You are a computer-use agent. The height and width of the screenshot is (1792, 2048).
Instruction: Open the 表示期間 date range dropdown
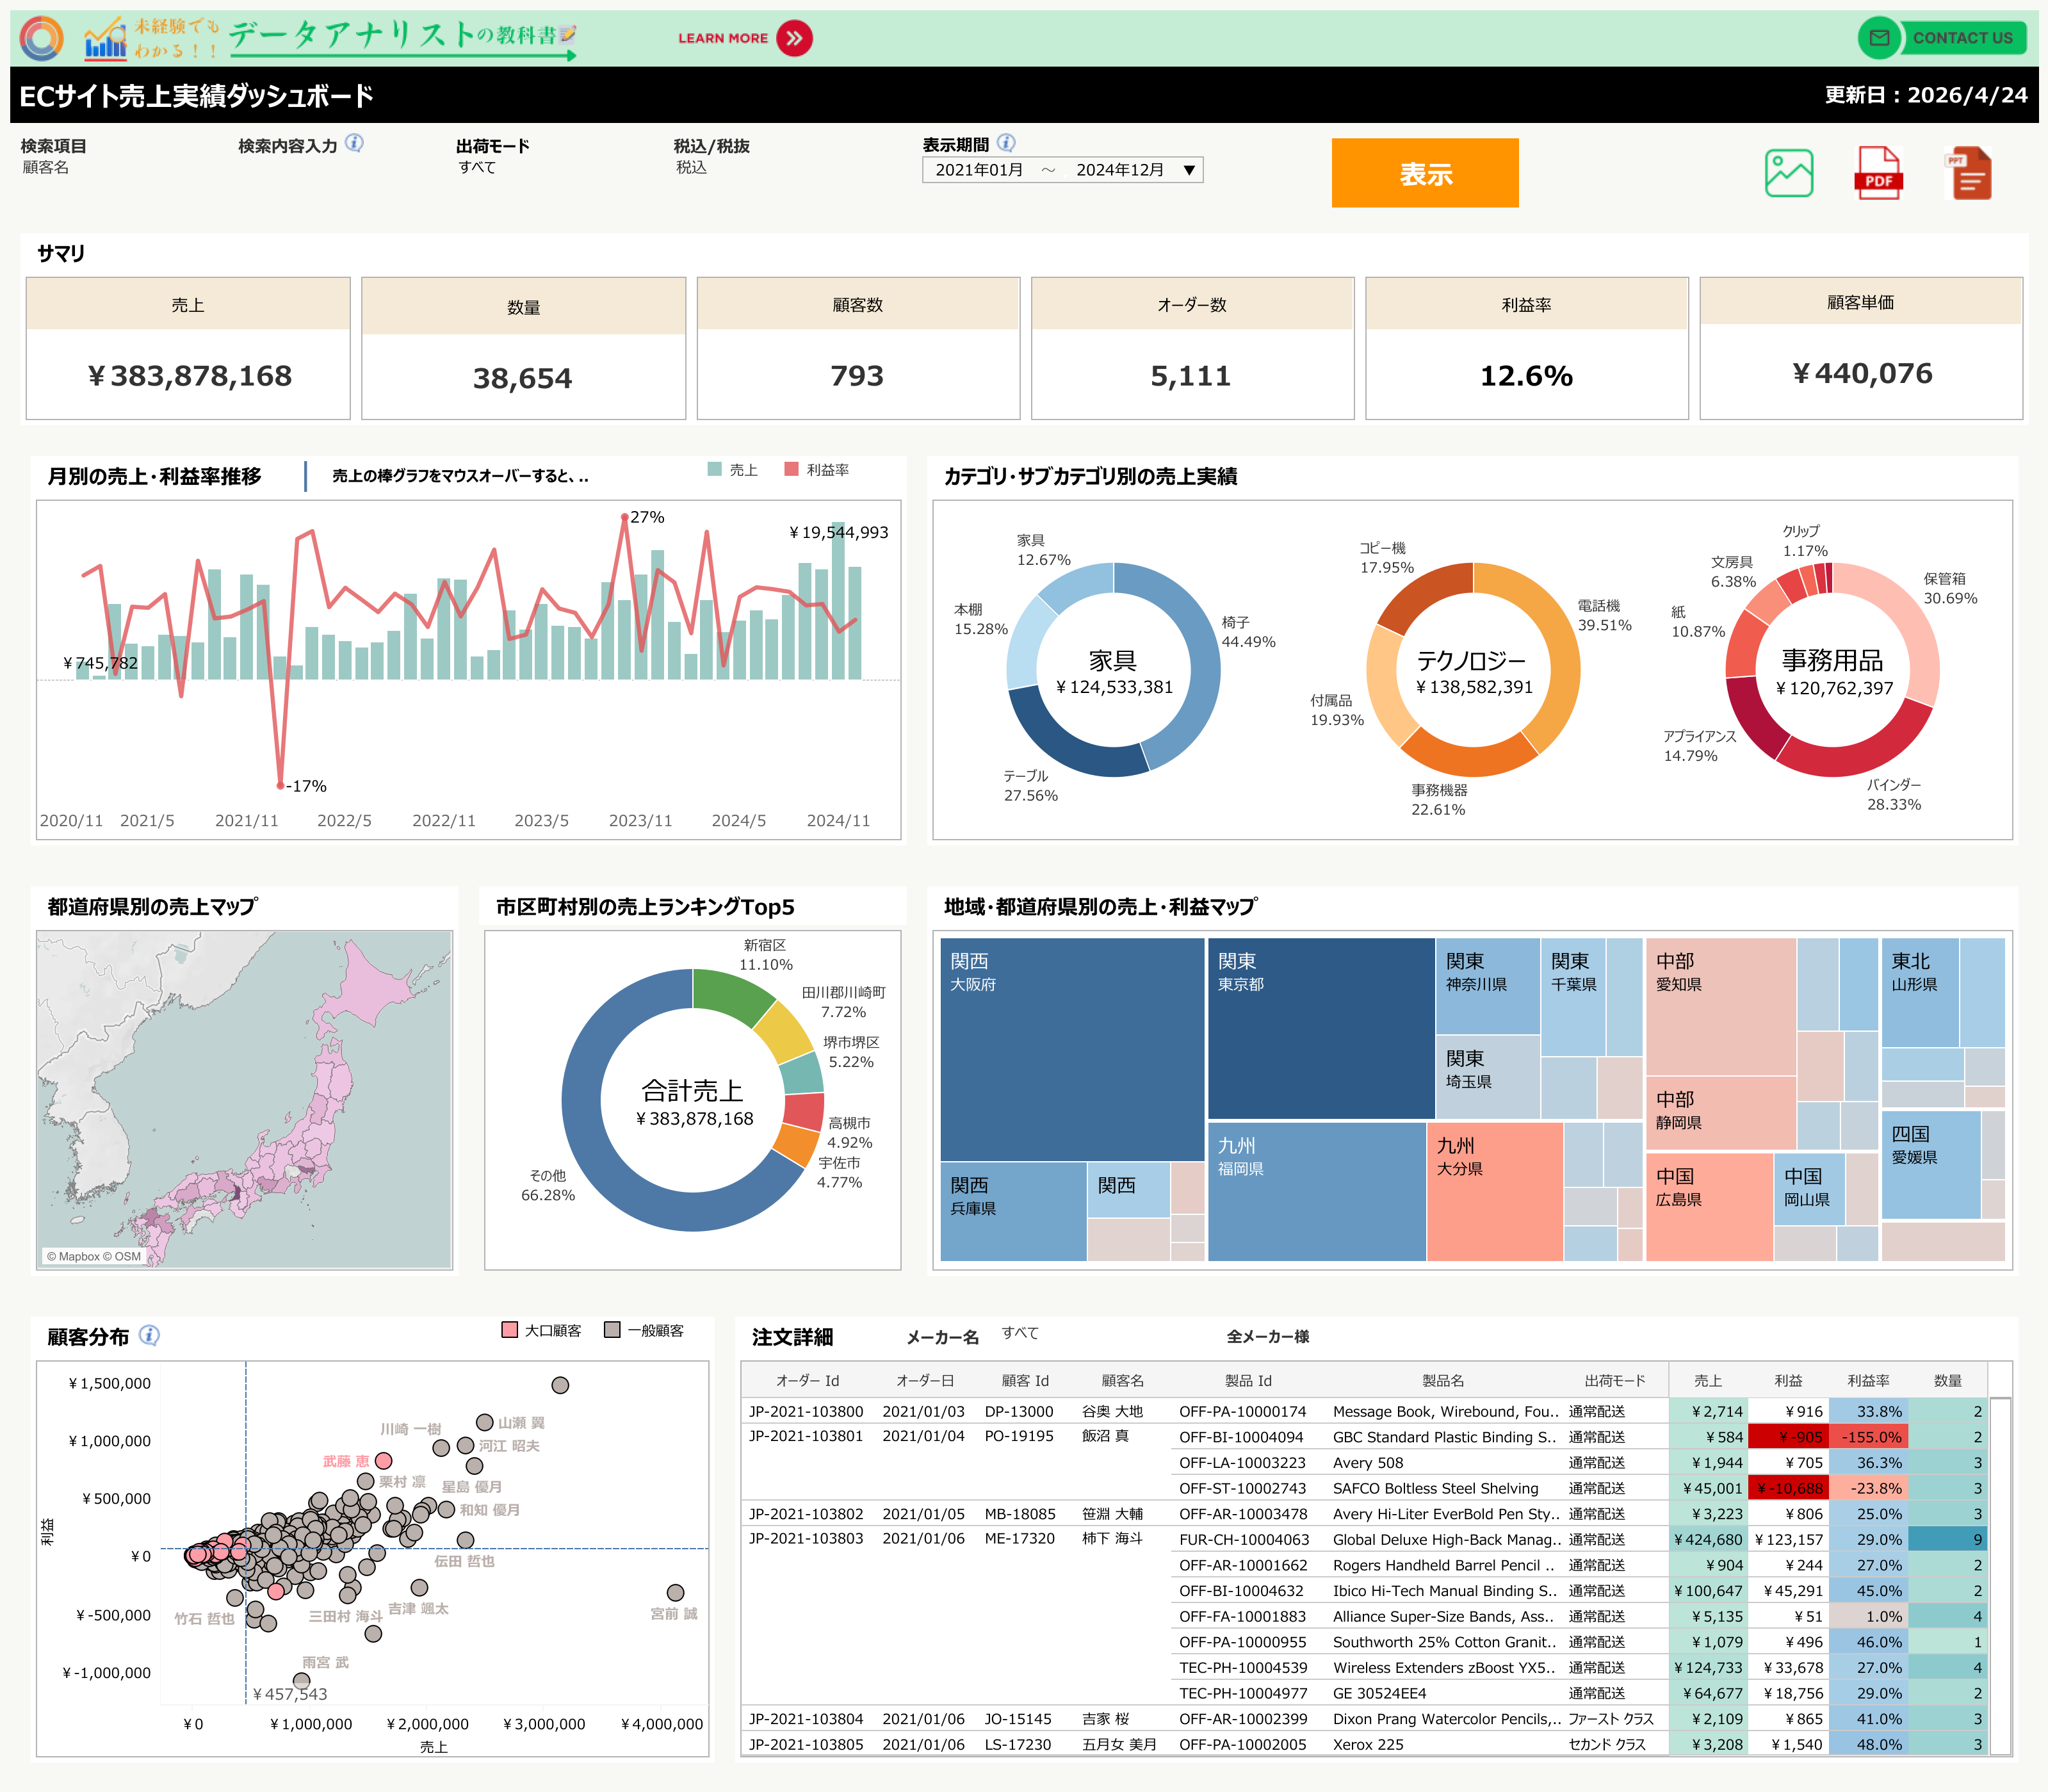point(1188,170)
